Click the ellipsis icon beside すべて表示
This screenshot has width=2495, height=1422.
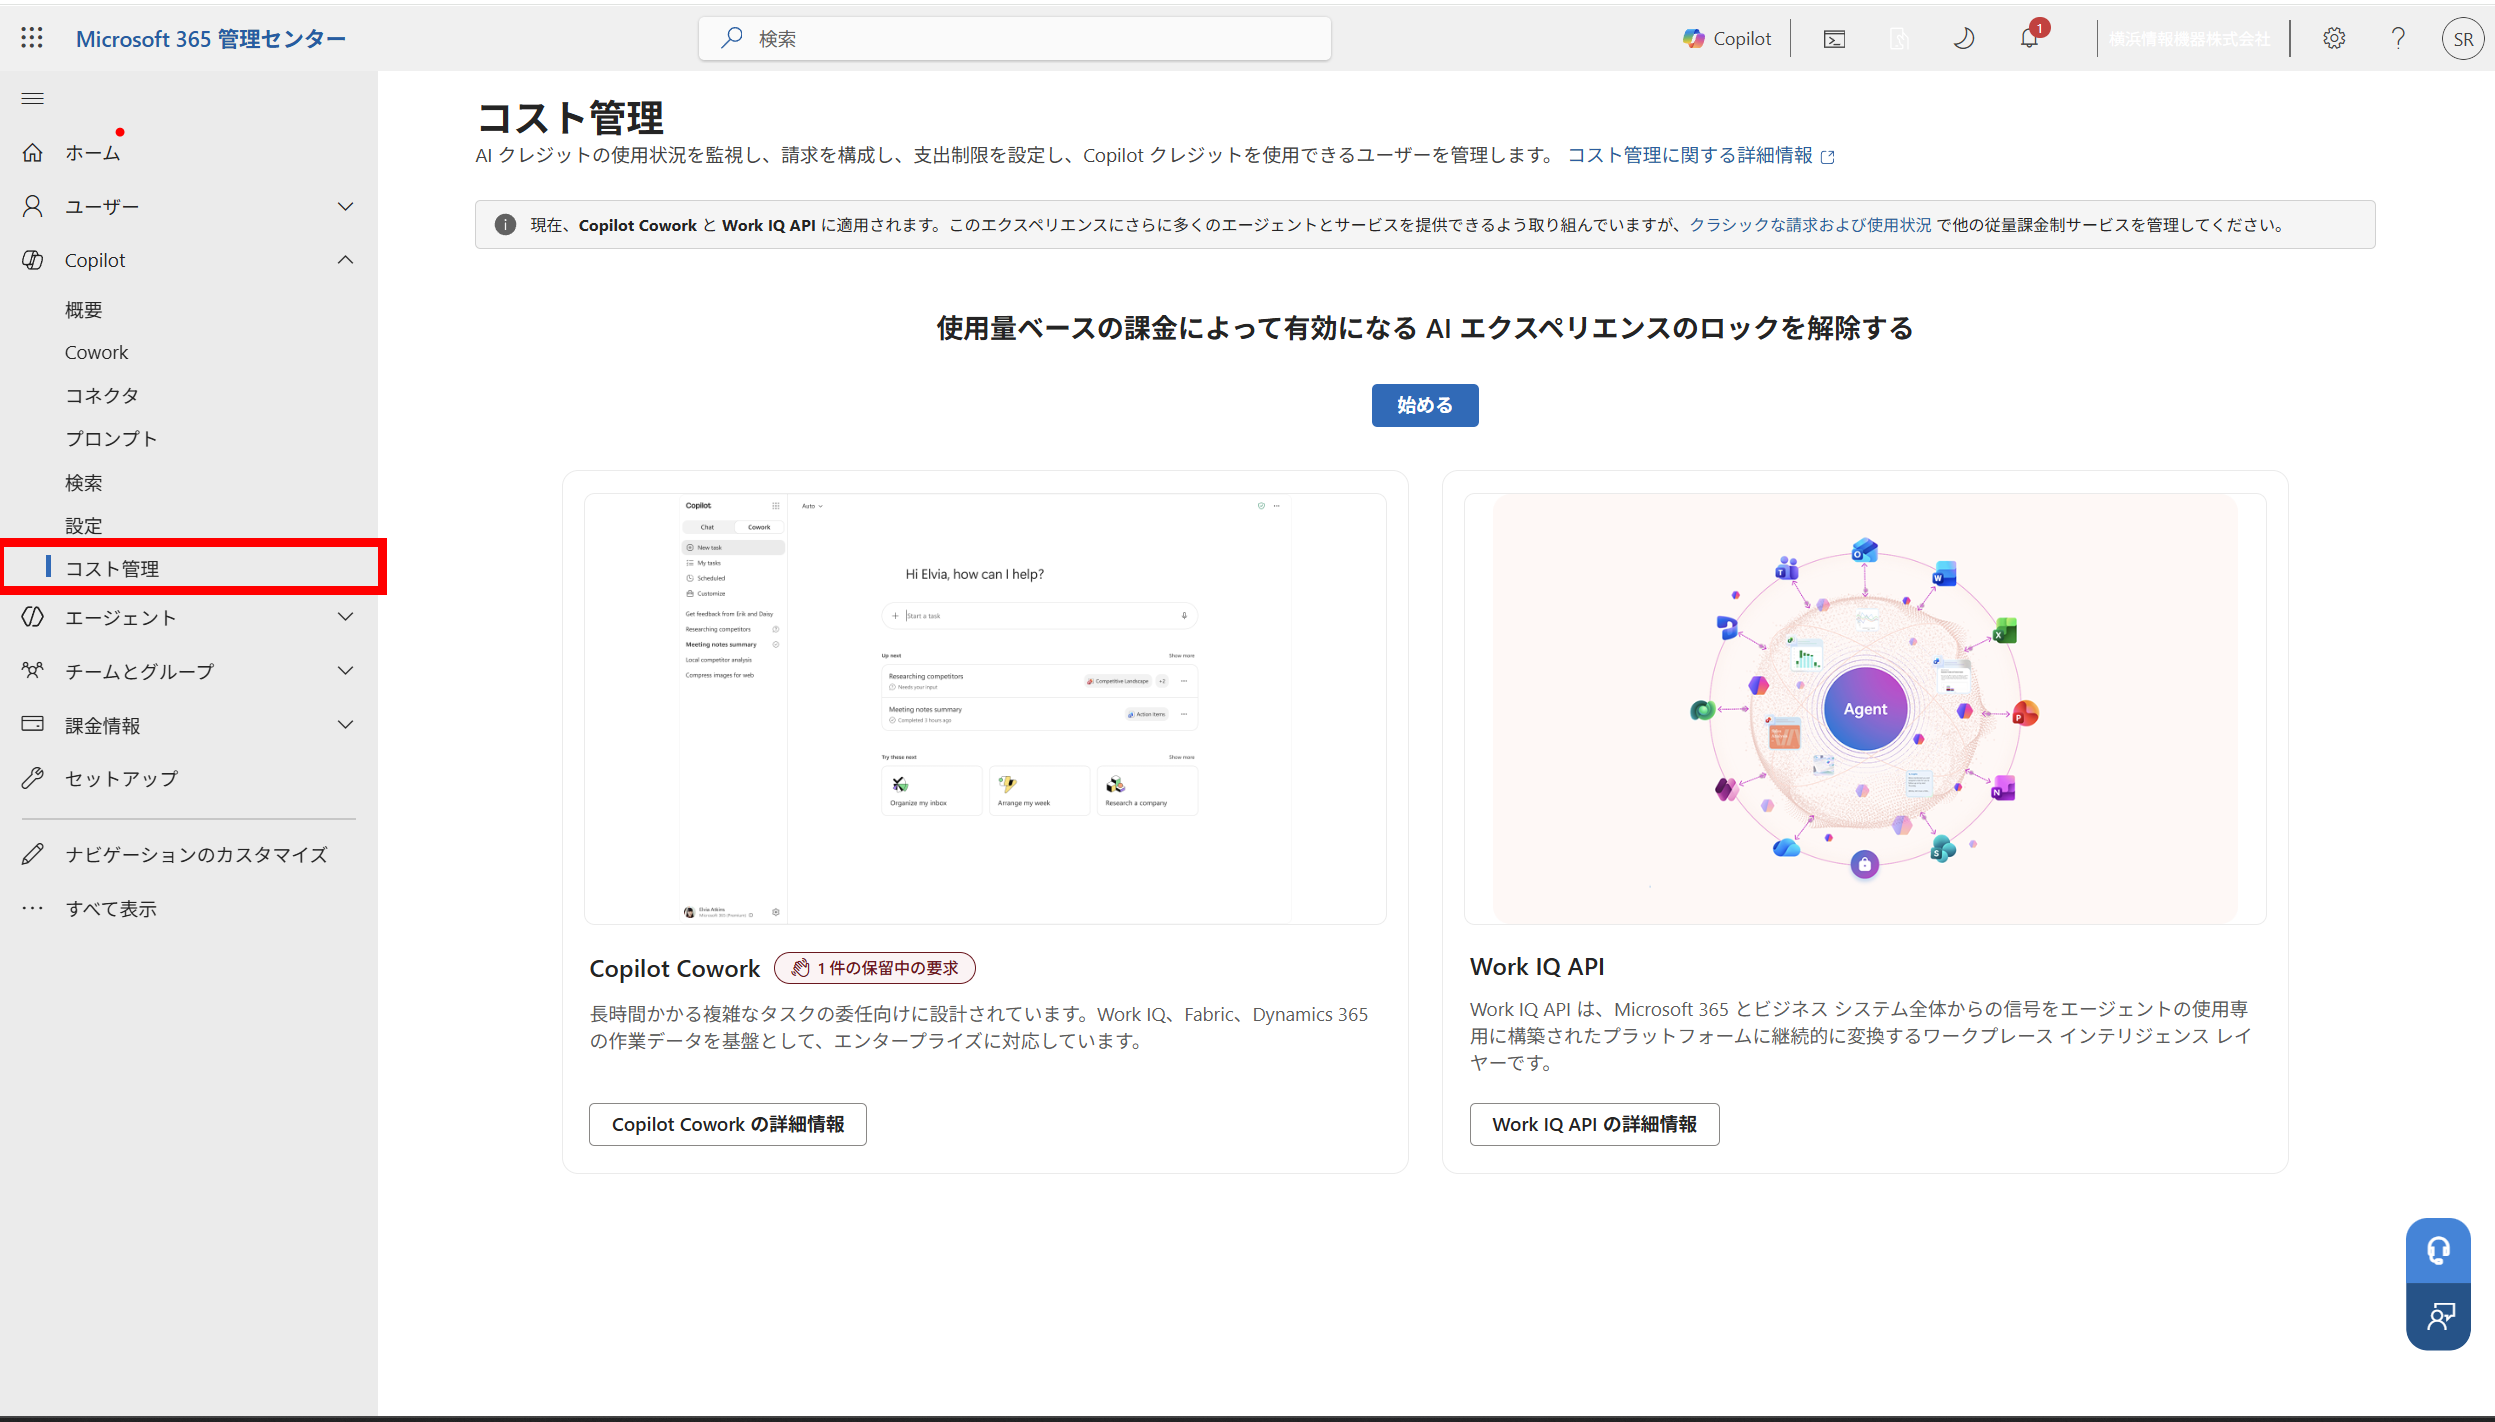coord(33,908)
